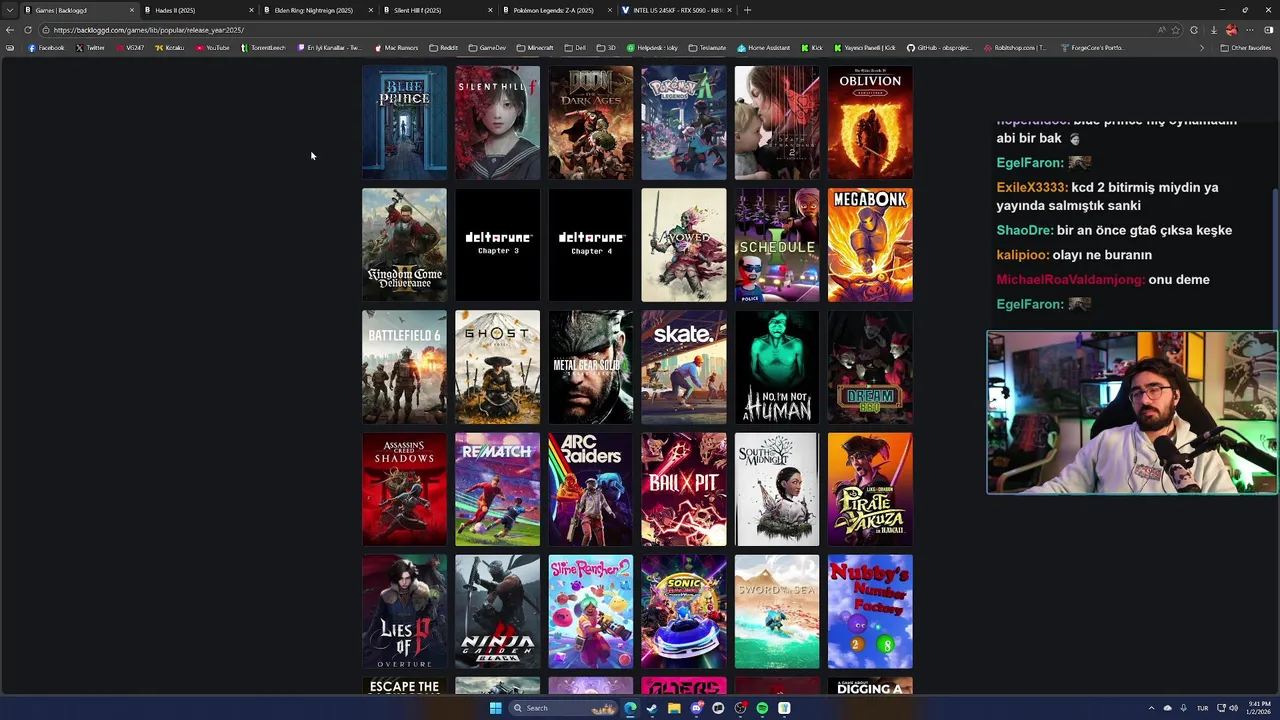This screenshot has height=720, width=1280.
Task: Open the Twitter bookmark
Action: (x=90, y=48)
